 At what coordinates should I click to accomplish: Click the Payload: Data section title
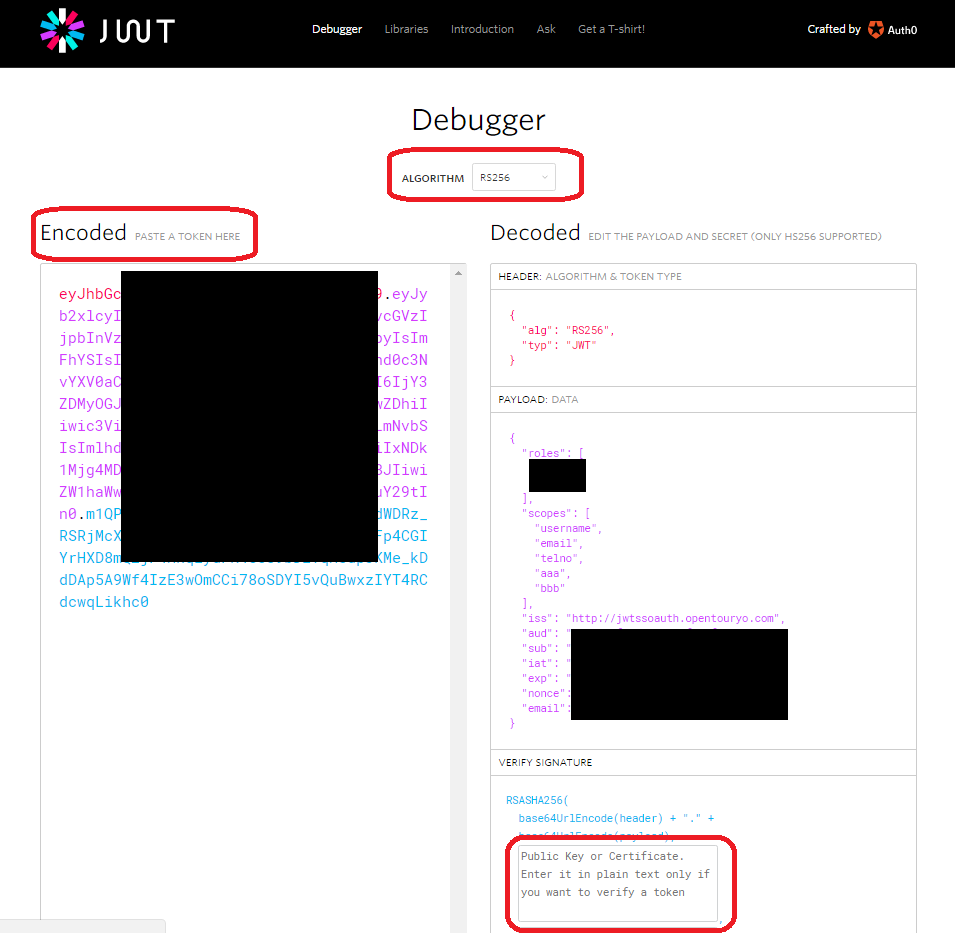(x=538, y=400)
